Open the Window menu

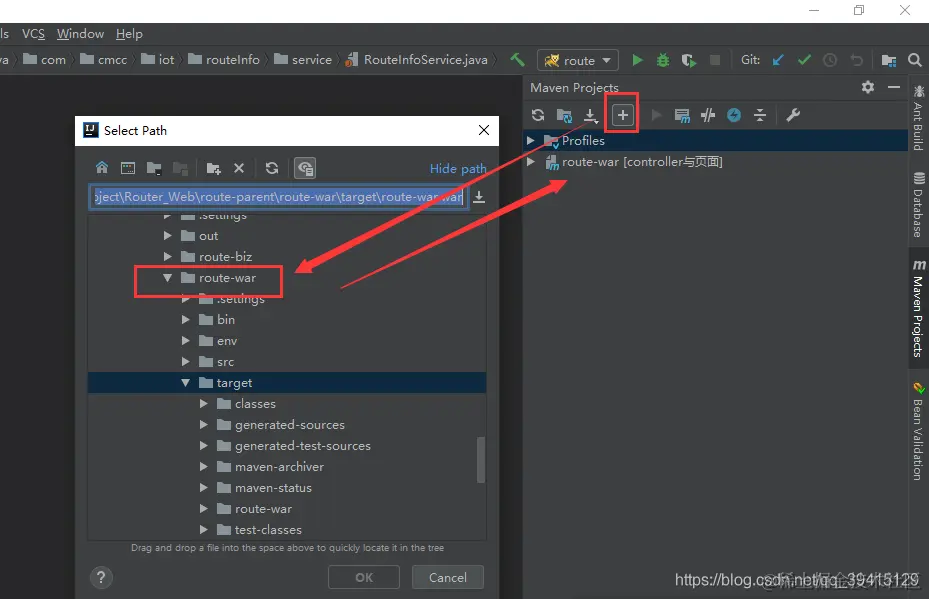(80, 34)
